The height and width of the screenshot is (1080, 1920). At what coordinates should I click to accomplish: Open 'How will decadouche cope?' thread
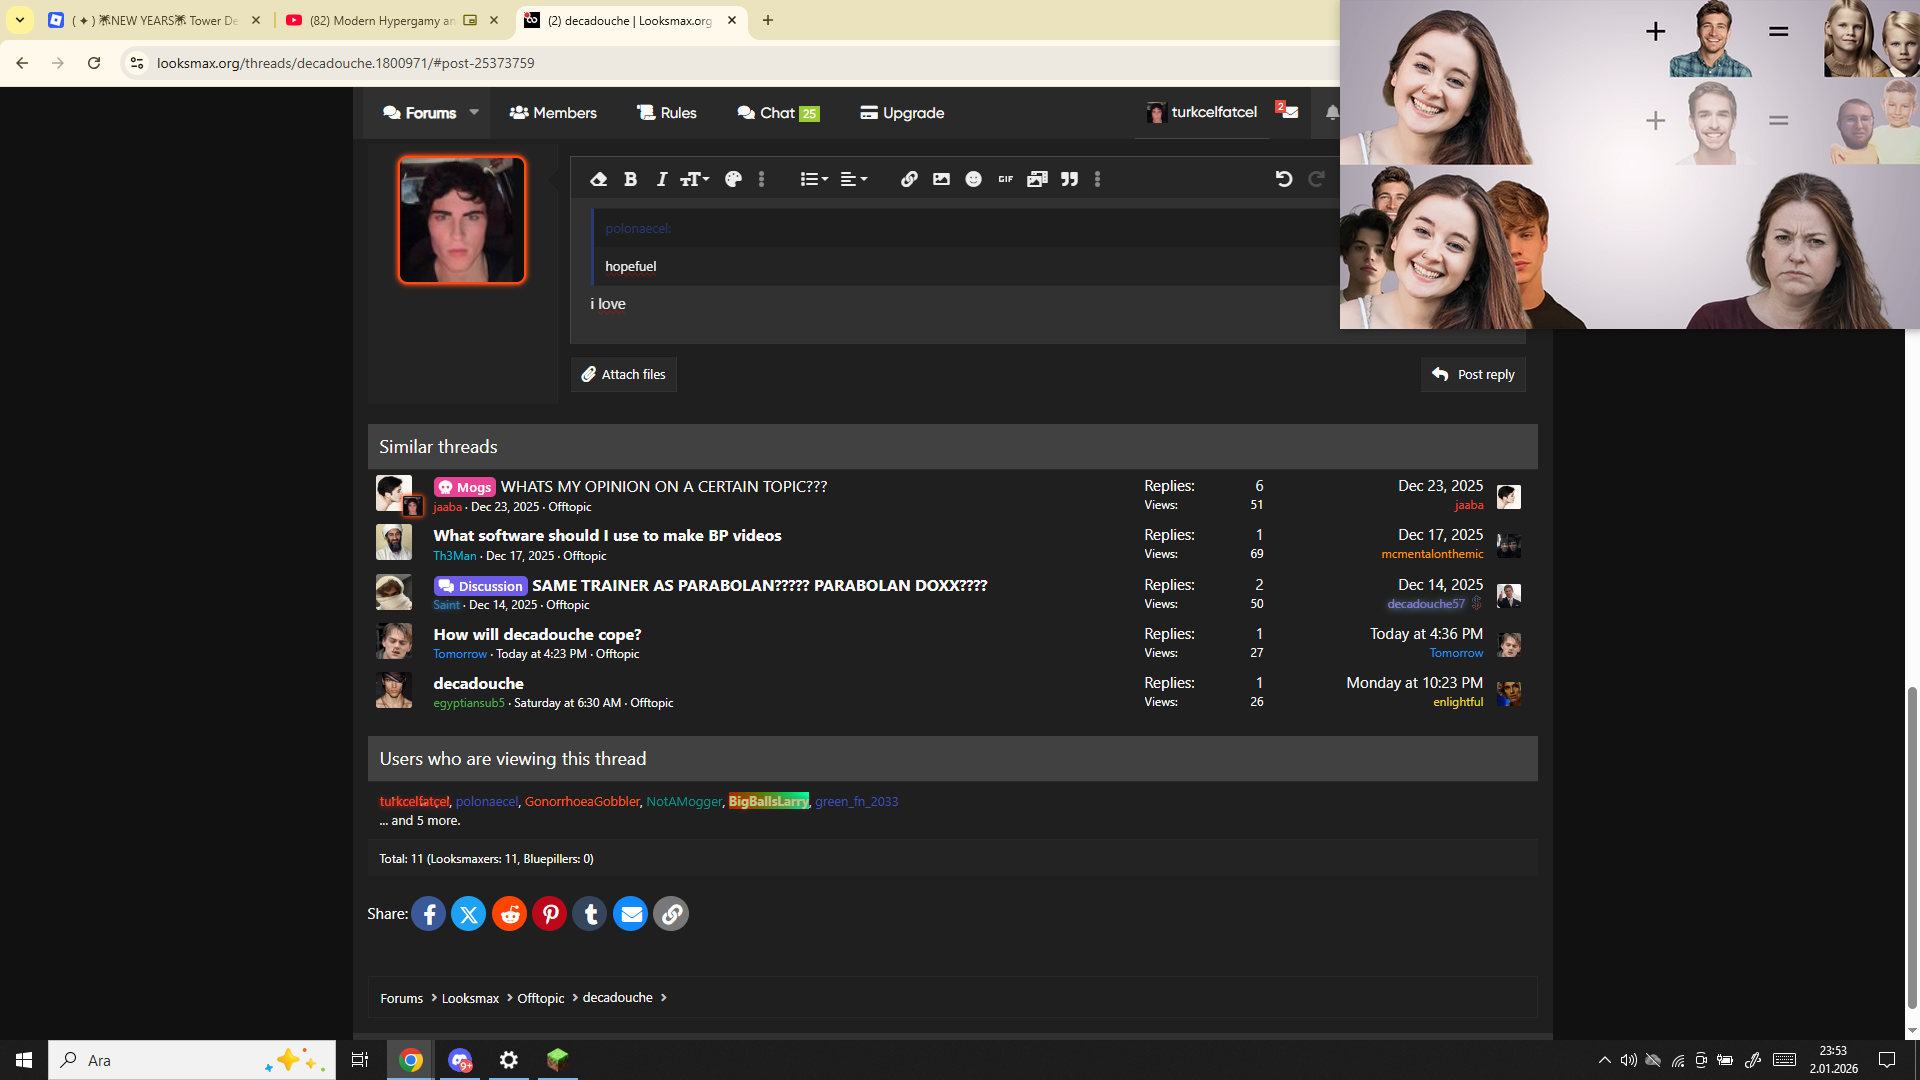pyautogui.click(x=537, y=634)
